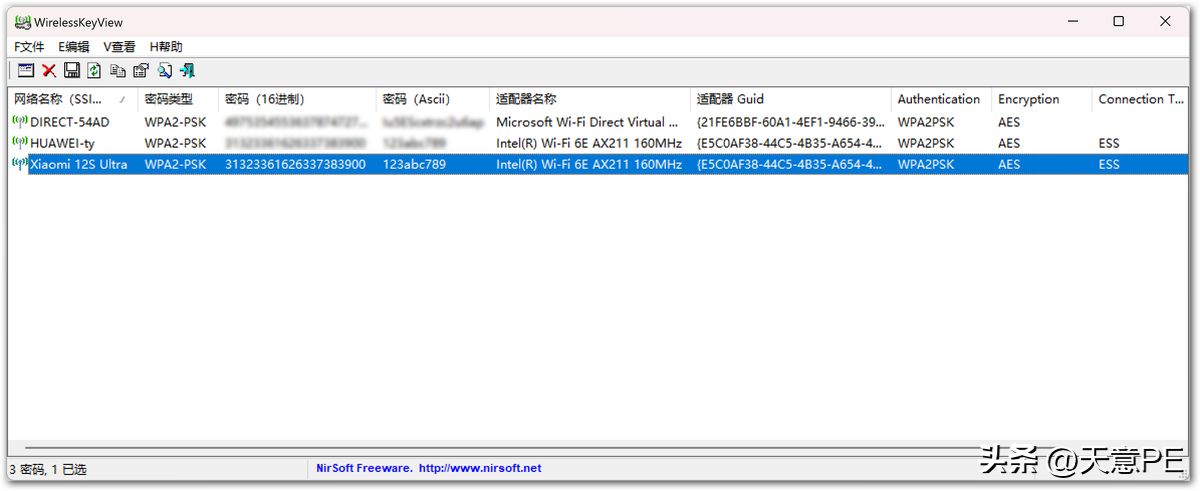
Task: Open the H帮助 menu
Action: coord(166,46)
